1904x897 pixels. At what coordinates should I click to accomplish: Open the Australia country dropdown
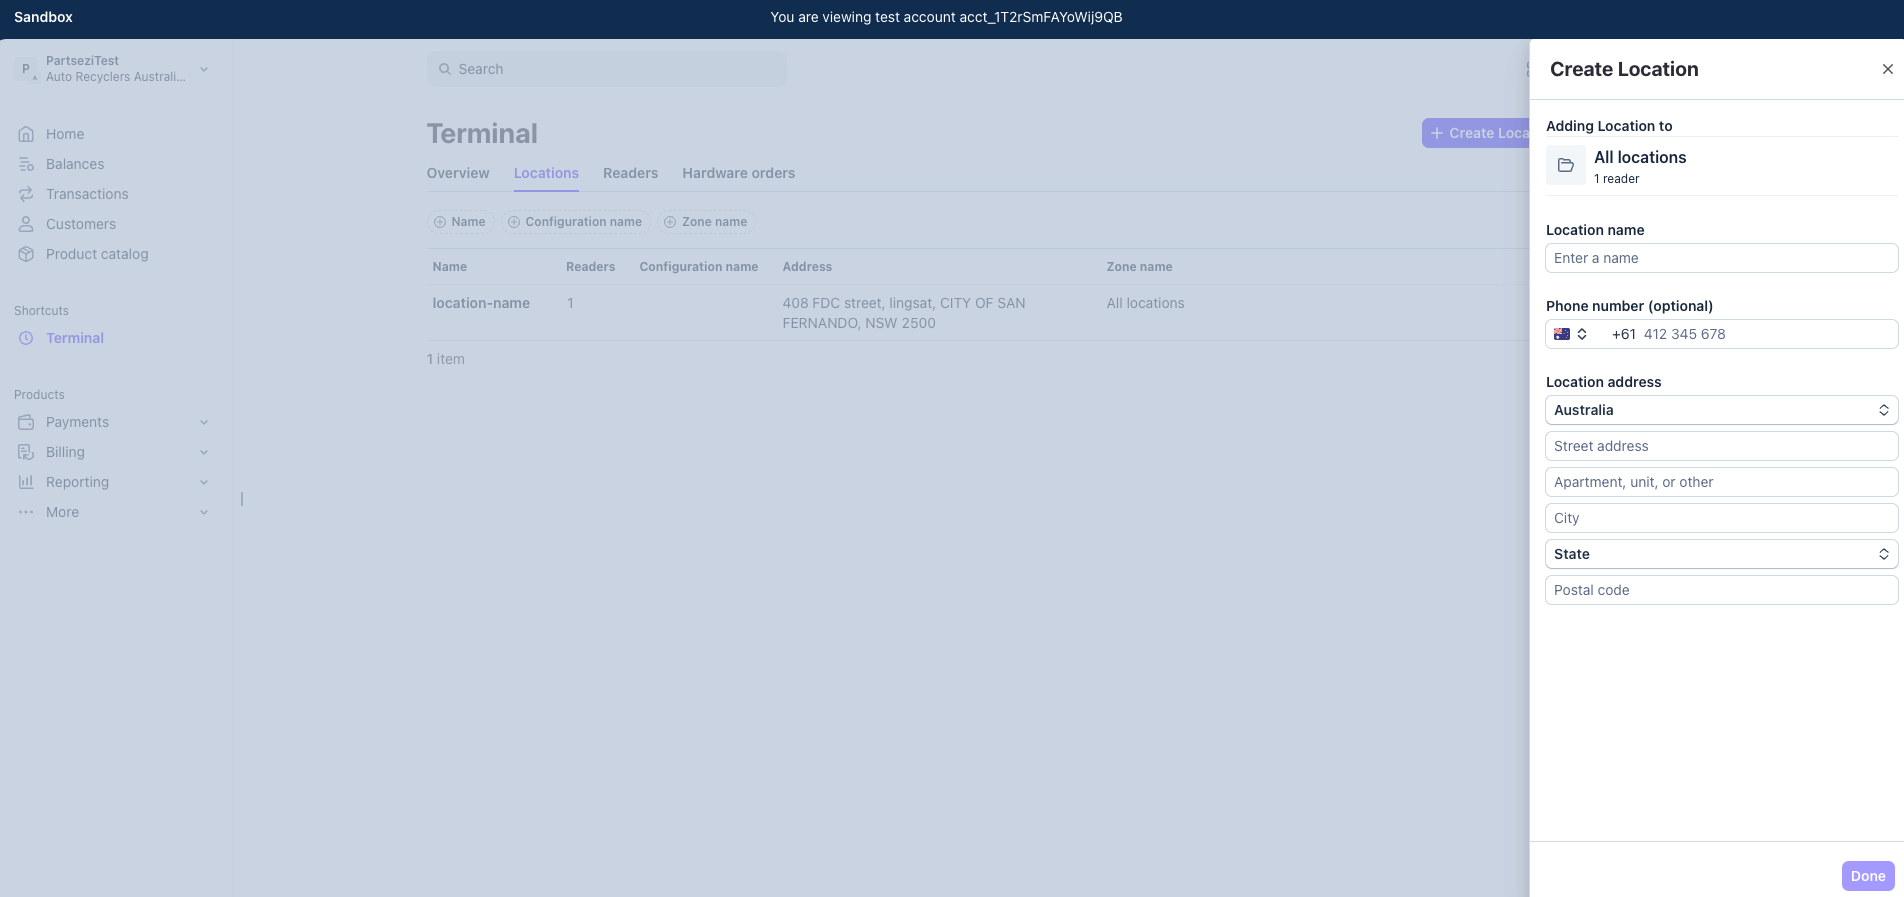(1720, 410)
